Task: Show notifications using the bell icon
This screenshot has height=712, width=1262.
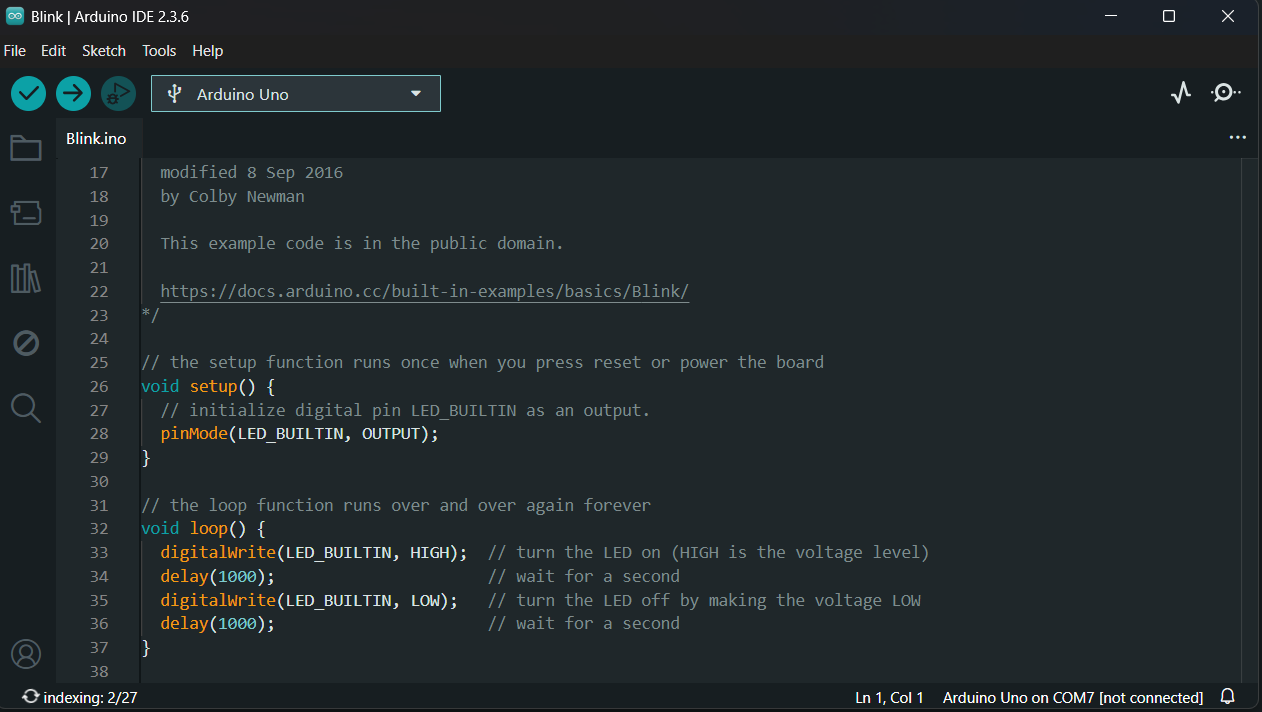Action: (1228, 697)
